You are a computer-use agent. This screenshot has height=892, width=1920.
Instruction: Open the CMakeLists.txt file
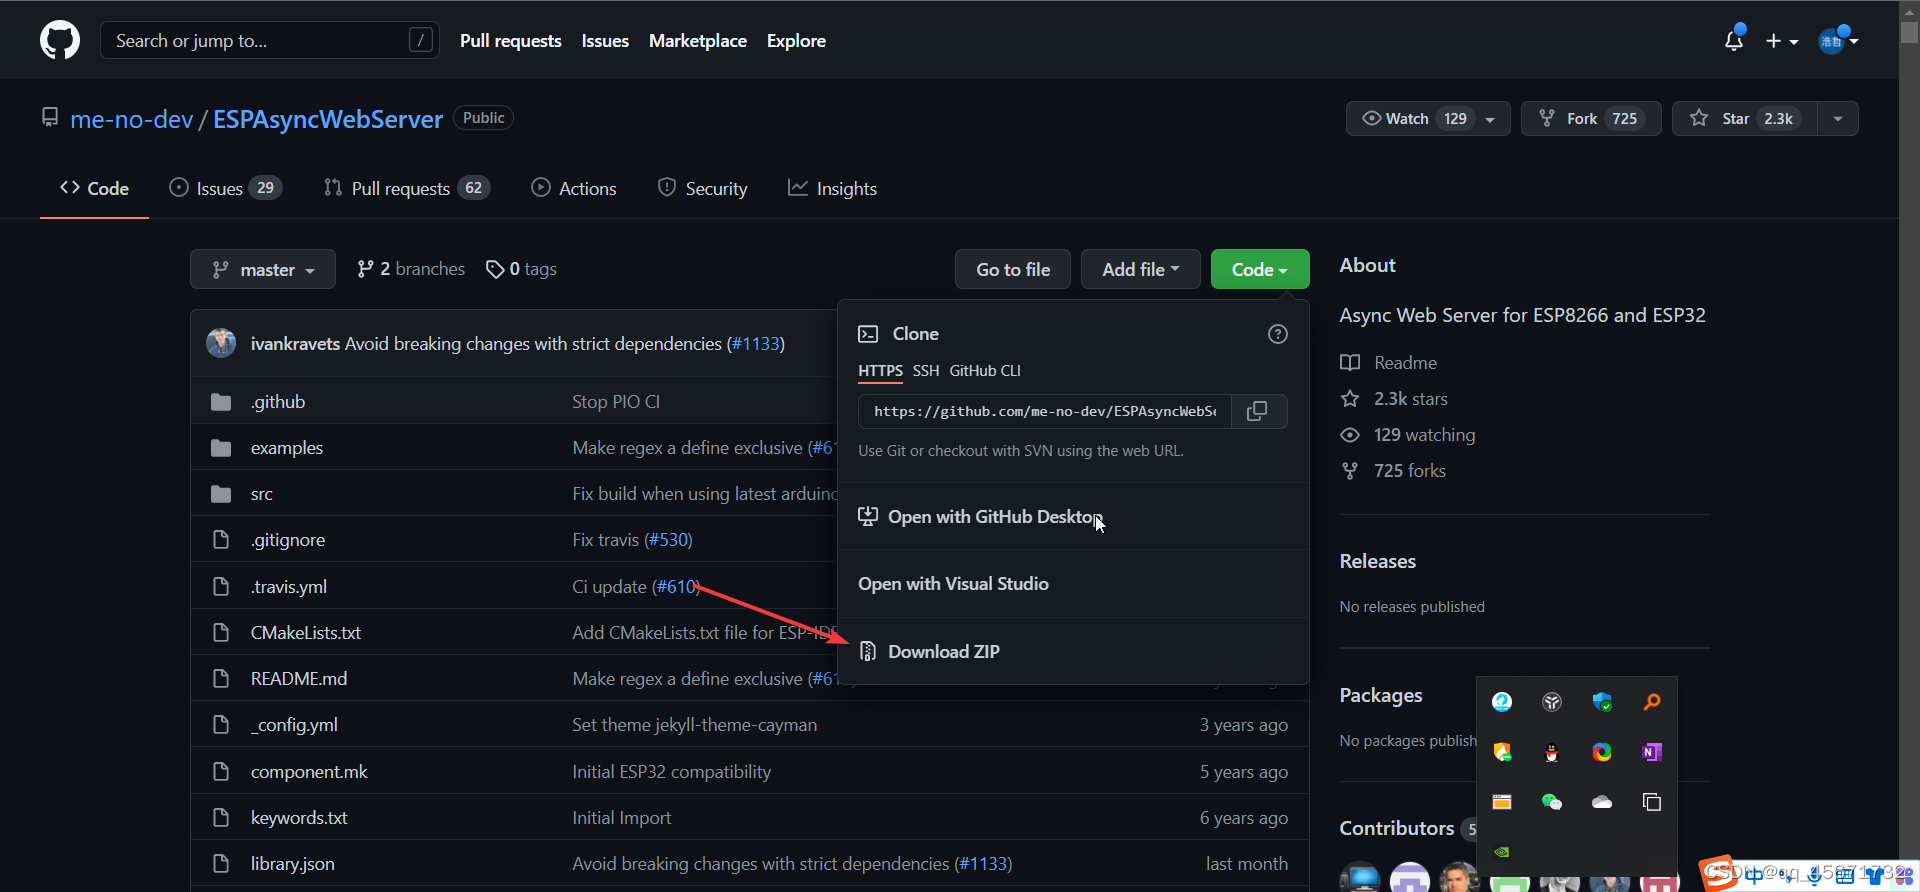[305, 632]
